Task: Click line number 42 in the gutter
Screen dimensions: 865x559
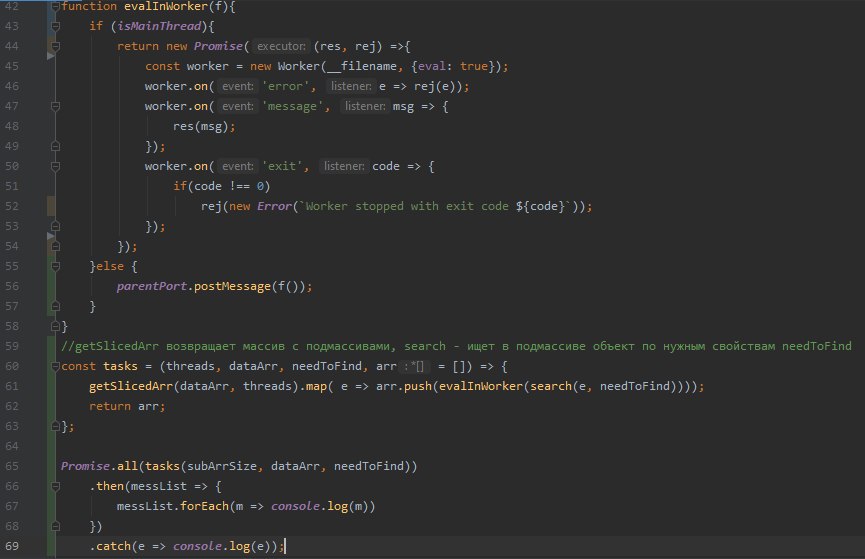Action: tap(12, 7)
